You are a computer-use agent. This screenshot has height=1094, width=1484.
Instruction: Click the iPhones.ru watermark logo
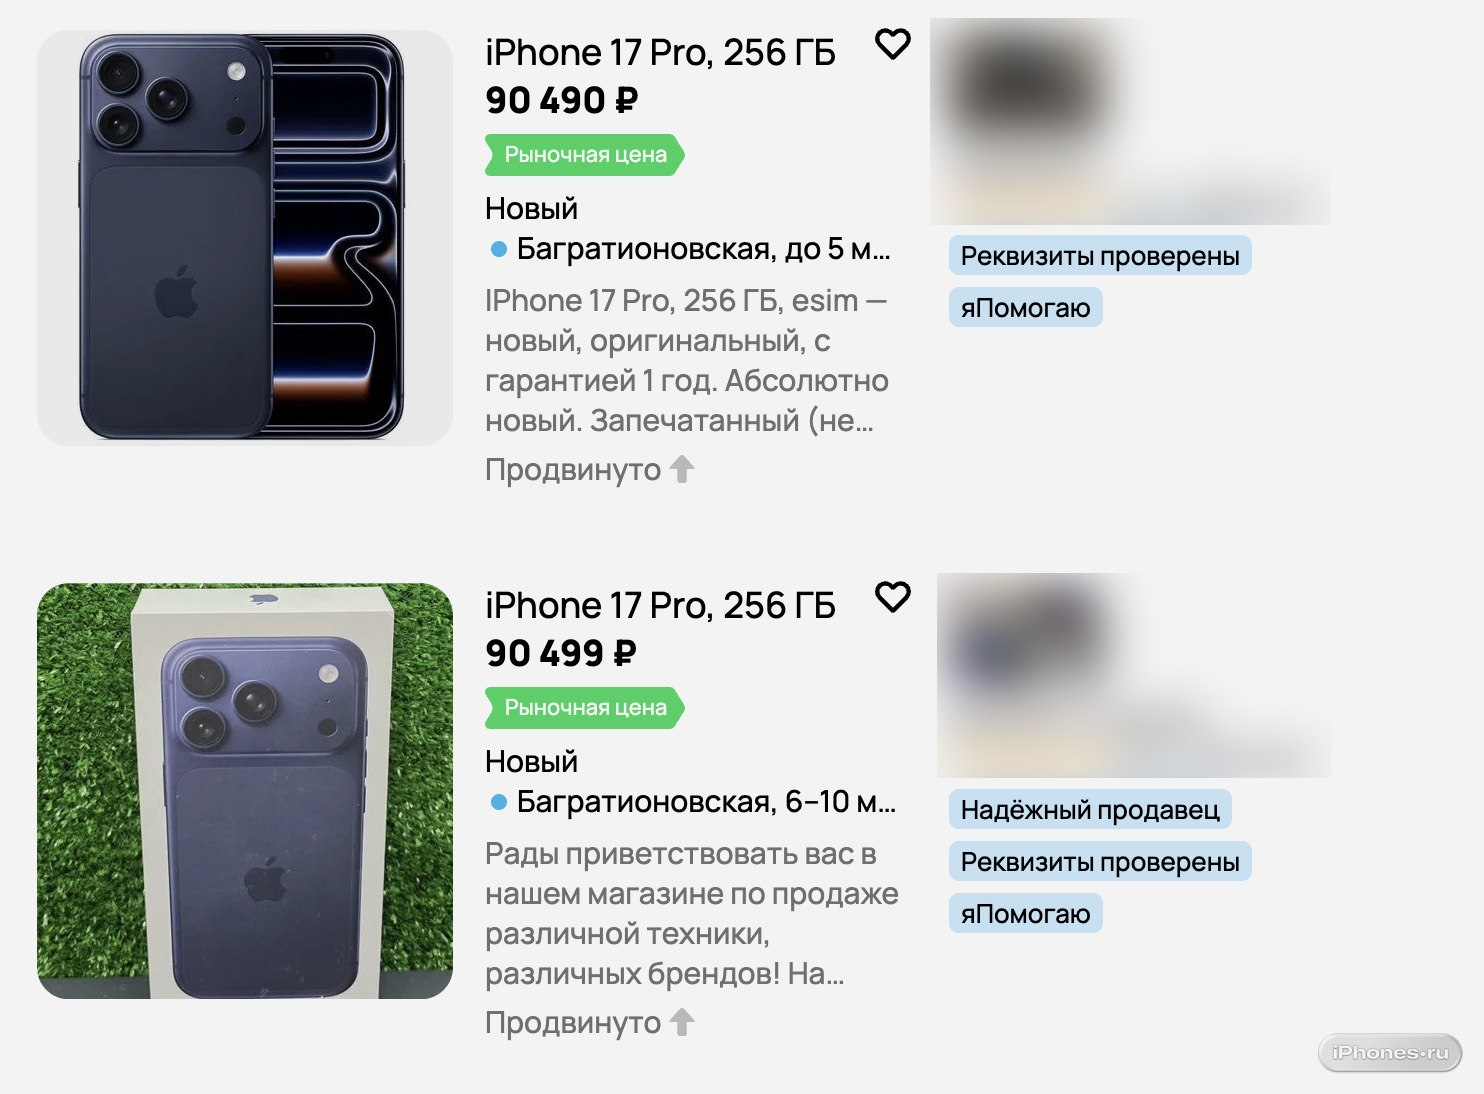pyautogui.click(x=1390, y=1052)
